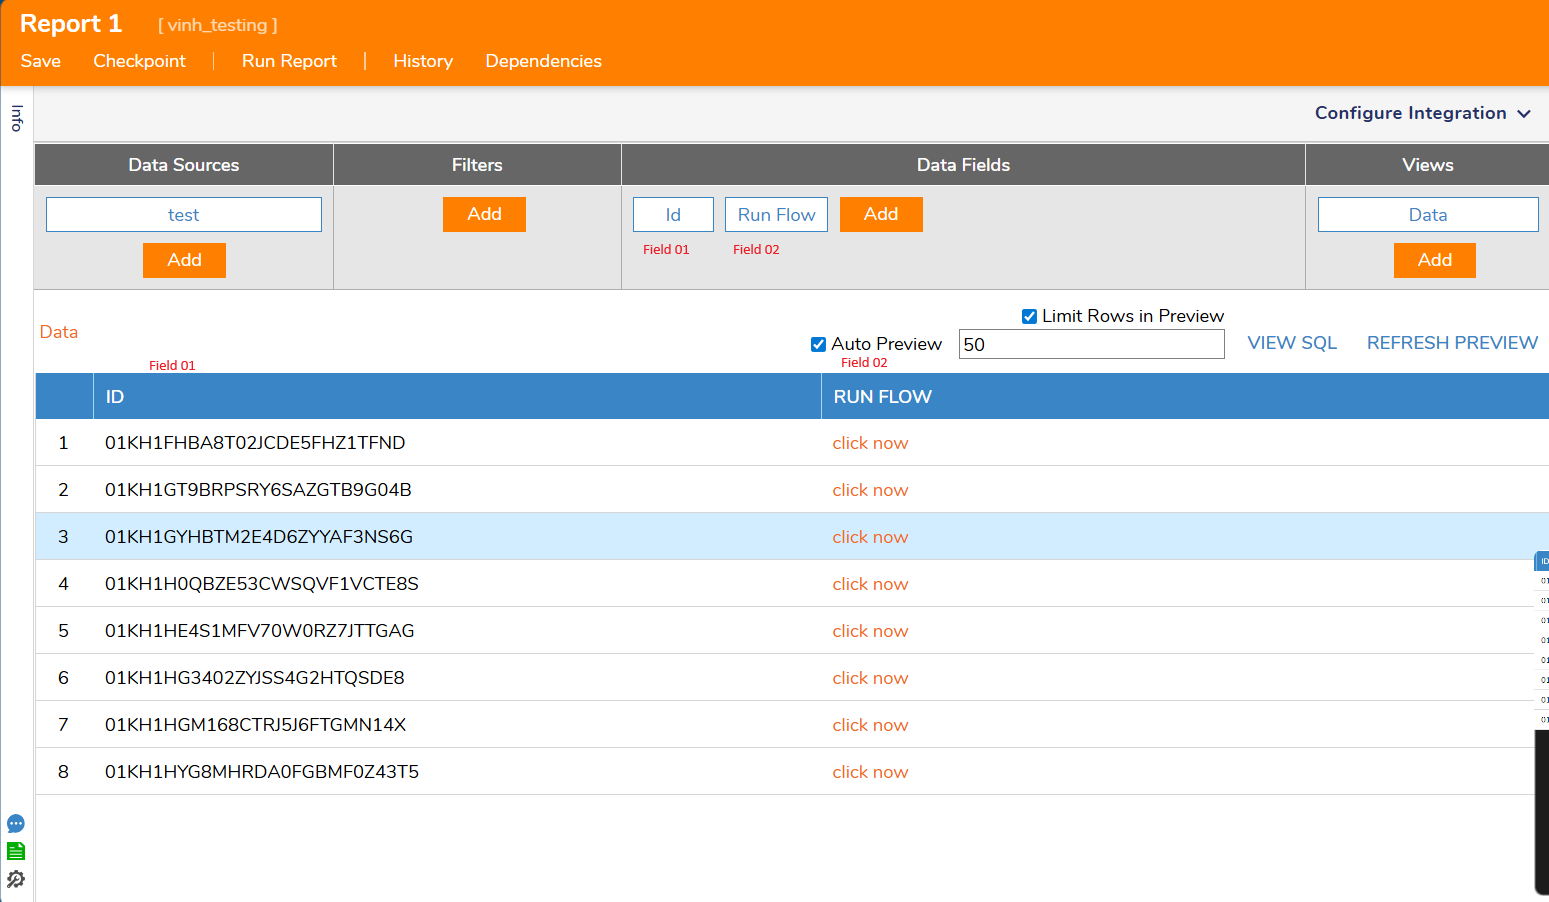Screen dimensions: 1549x902
Task: Open the wrench gear settings icon
Action: pyautogui.click(x=16, y=879)
